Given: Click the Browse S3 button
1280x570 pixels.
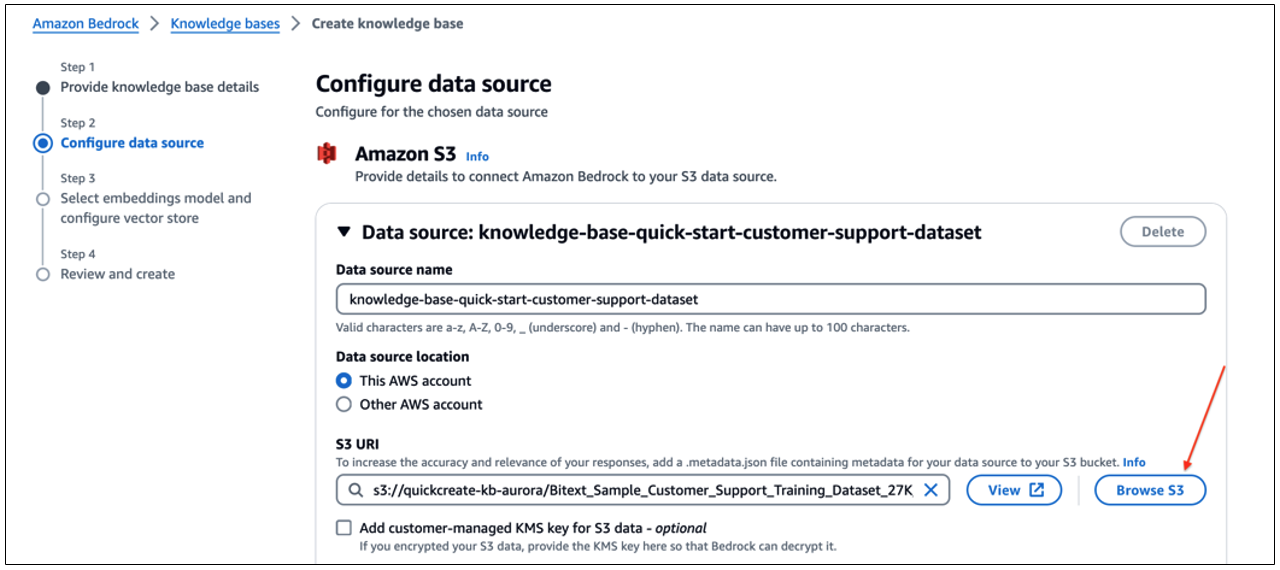Looking at the screenshot, I should tap(1150, 490).
